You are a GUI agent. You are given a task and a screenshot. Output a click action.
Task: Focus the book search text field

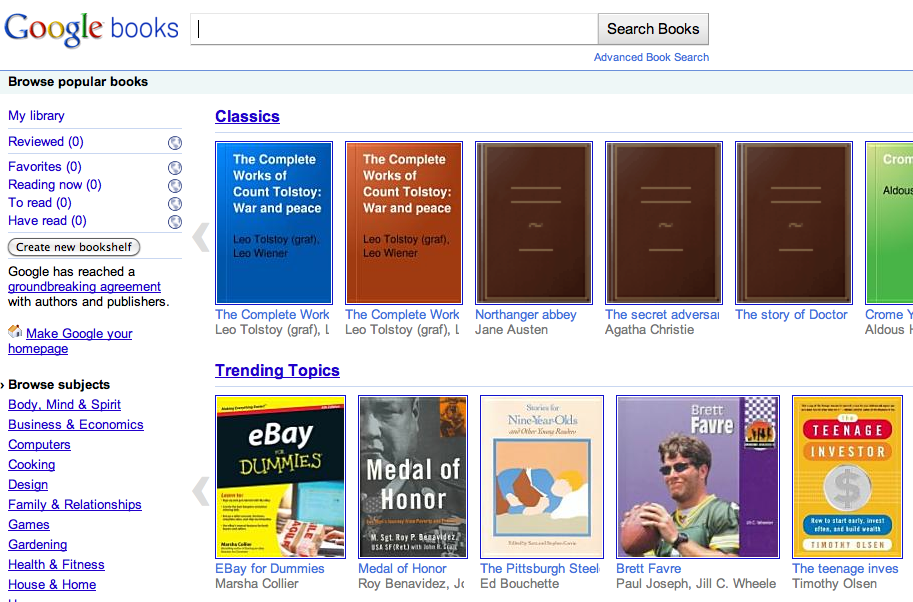(394, 29)
